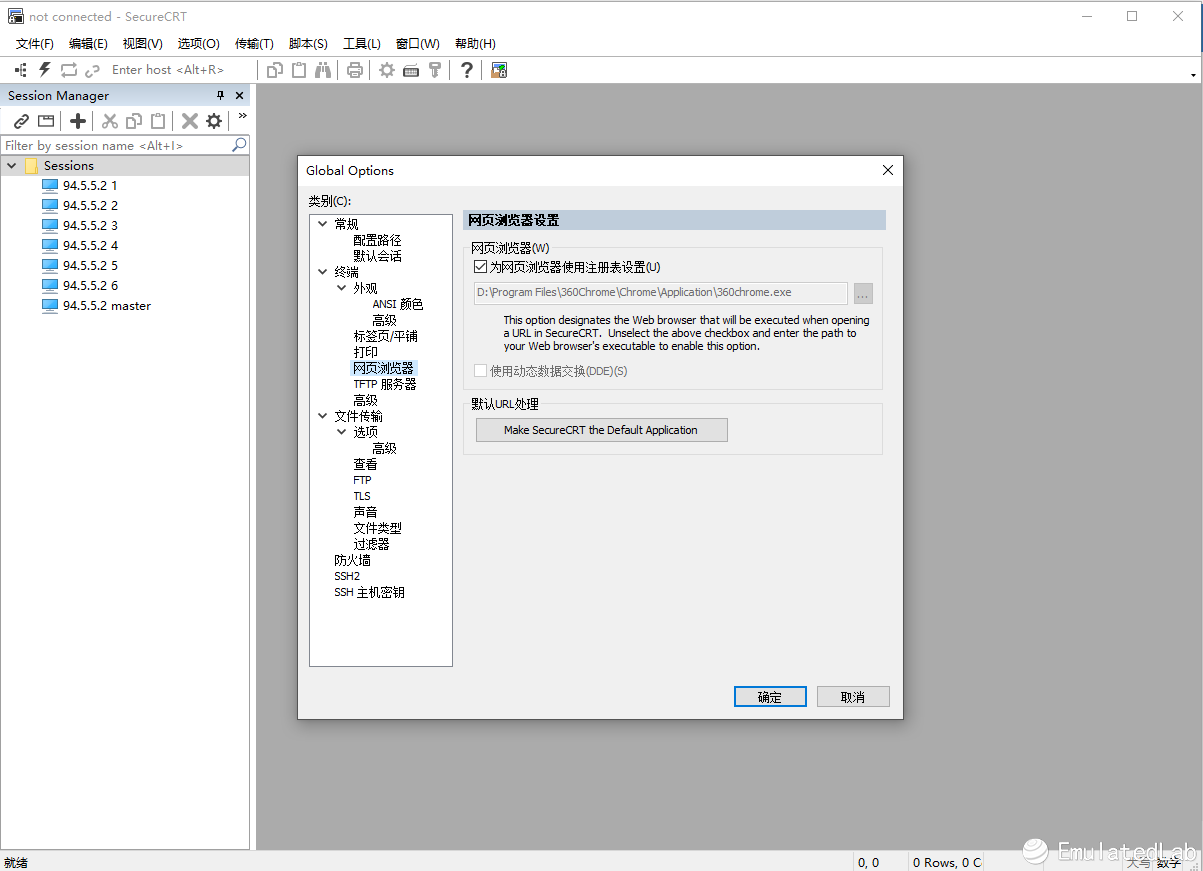Click the Keymap Editor keyboard icon
Screen dimensions: 1203x871
(x=411, y=70)
